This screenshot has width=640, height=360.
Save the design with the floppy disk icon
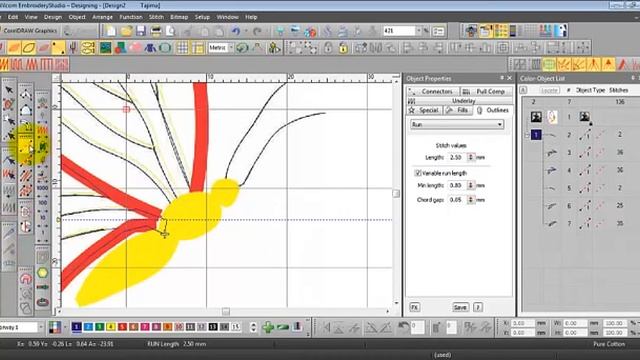(141, 31)
